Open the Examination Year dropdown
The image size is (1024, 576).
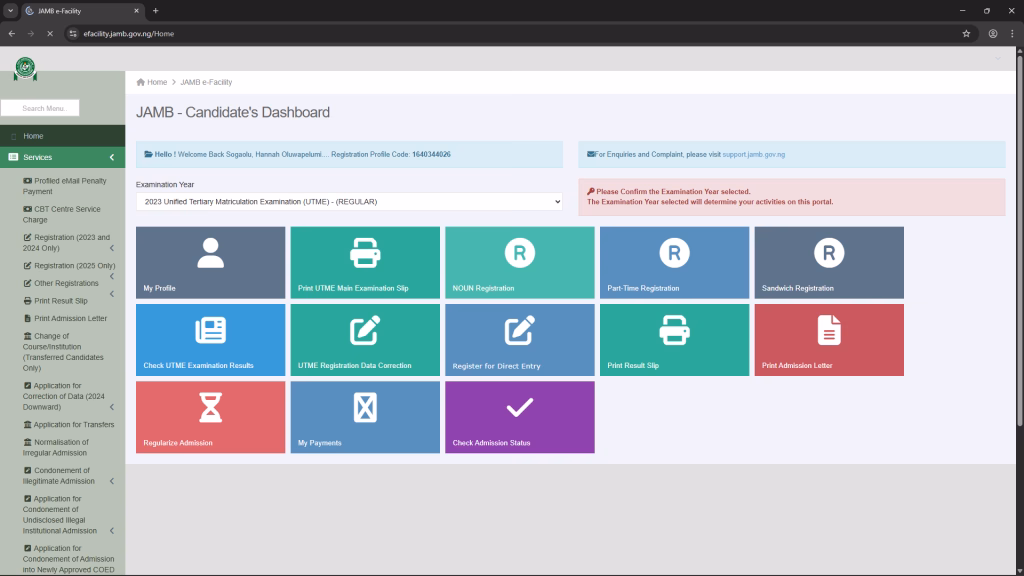[349, 202]
